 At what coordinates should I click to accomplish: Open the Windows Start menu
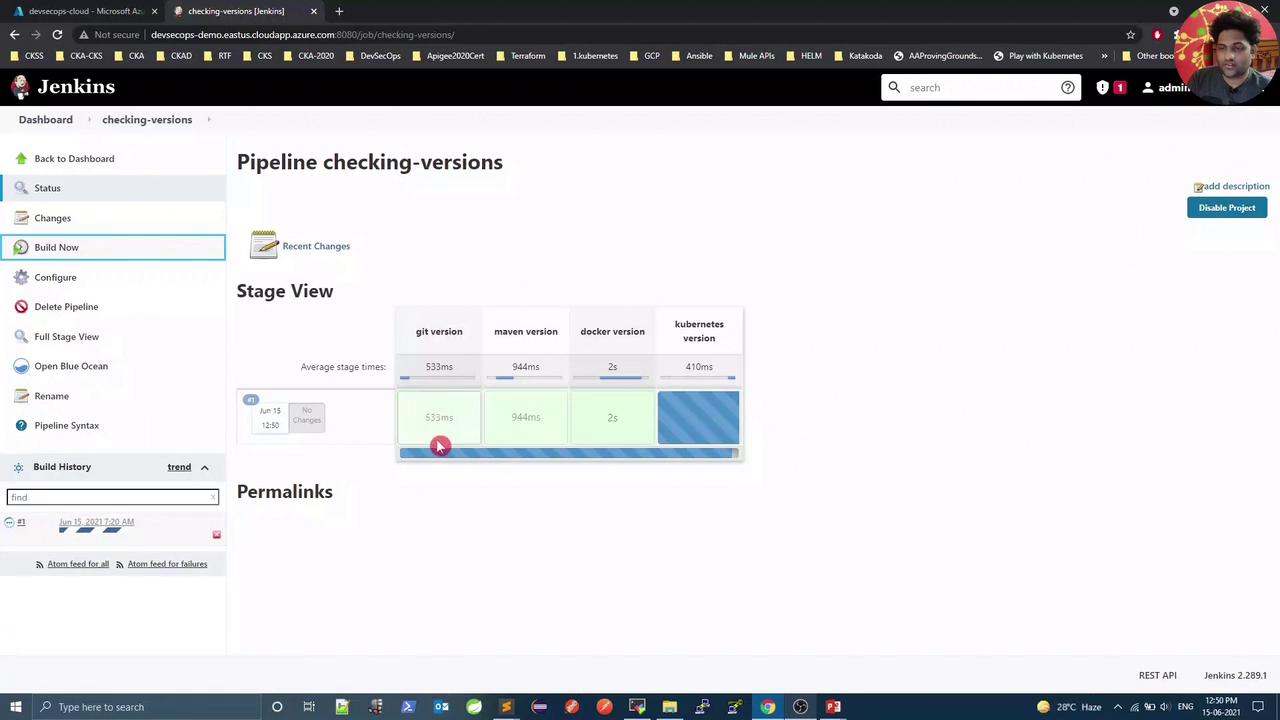(15, 707)
